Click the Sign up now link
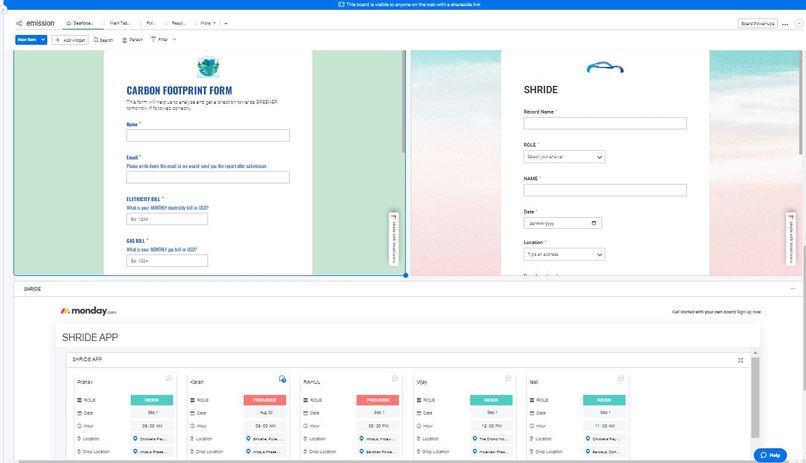 (748, 312)
